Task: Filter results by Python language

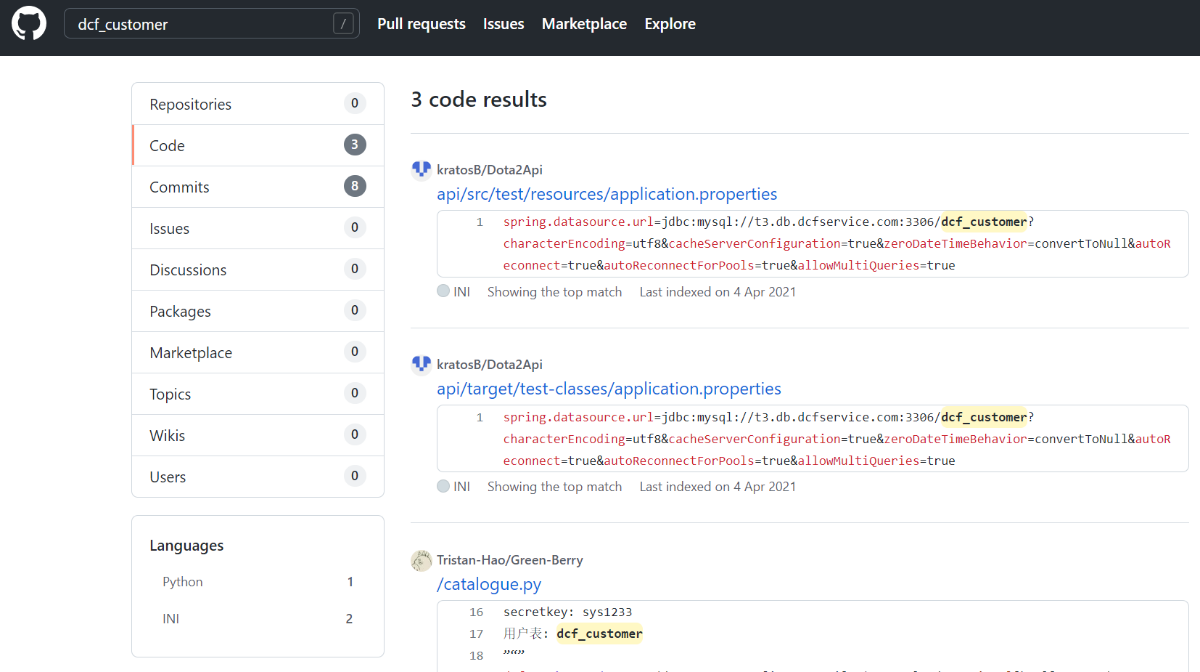Action: (x=183, y=582)
